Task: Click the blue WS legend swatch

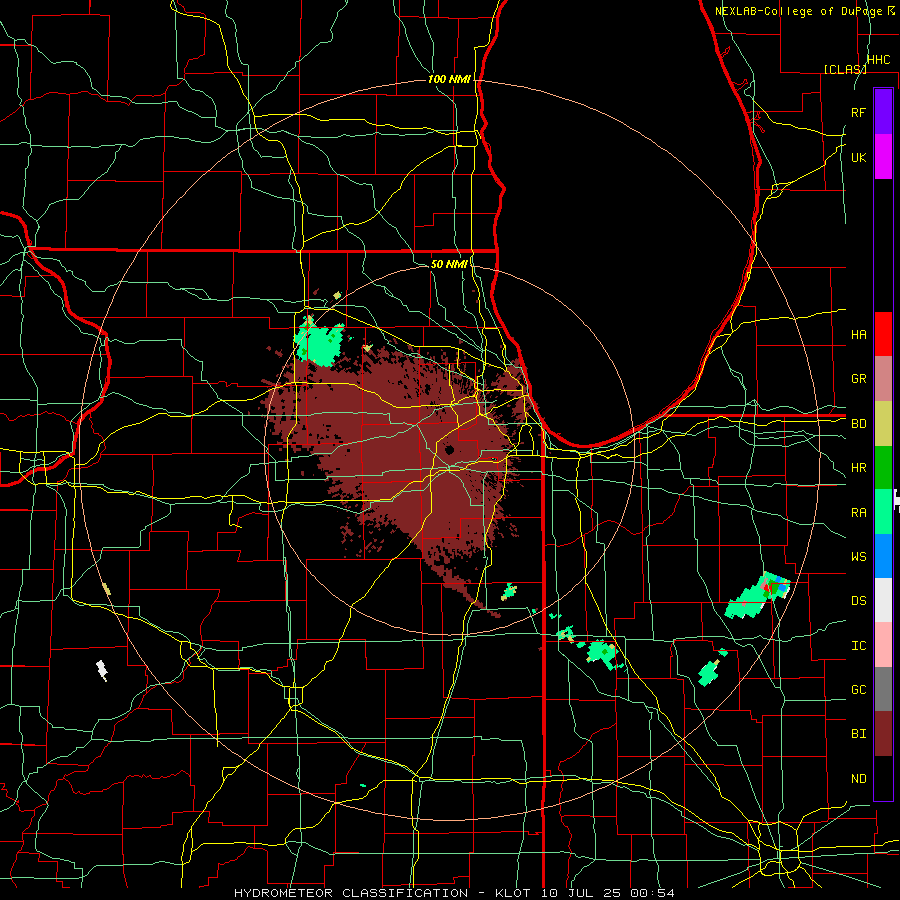Action: 883,556
